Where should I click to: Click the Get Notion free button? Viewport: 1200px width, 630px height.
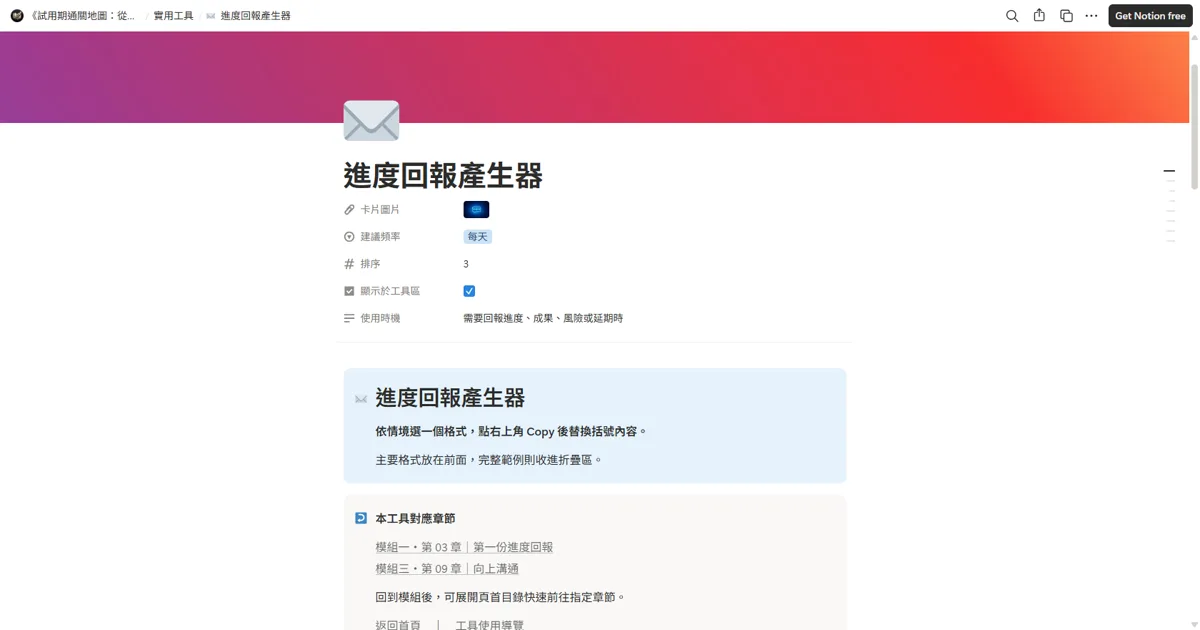1150,16
